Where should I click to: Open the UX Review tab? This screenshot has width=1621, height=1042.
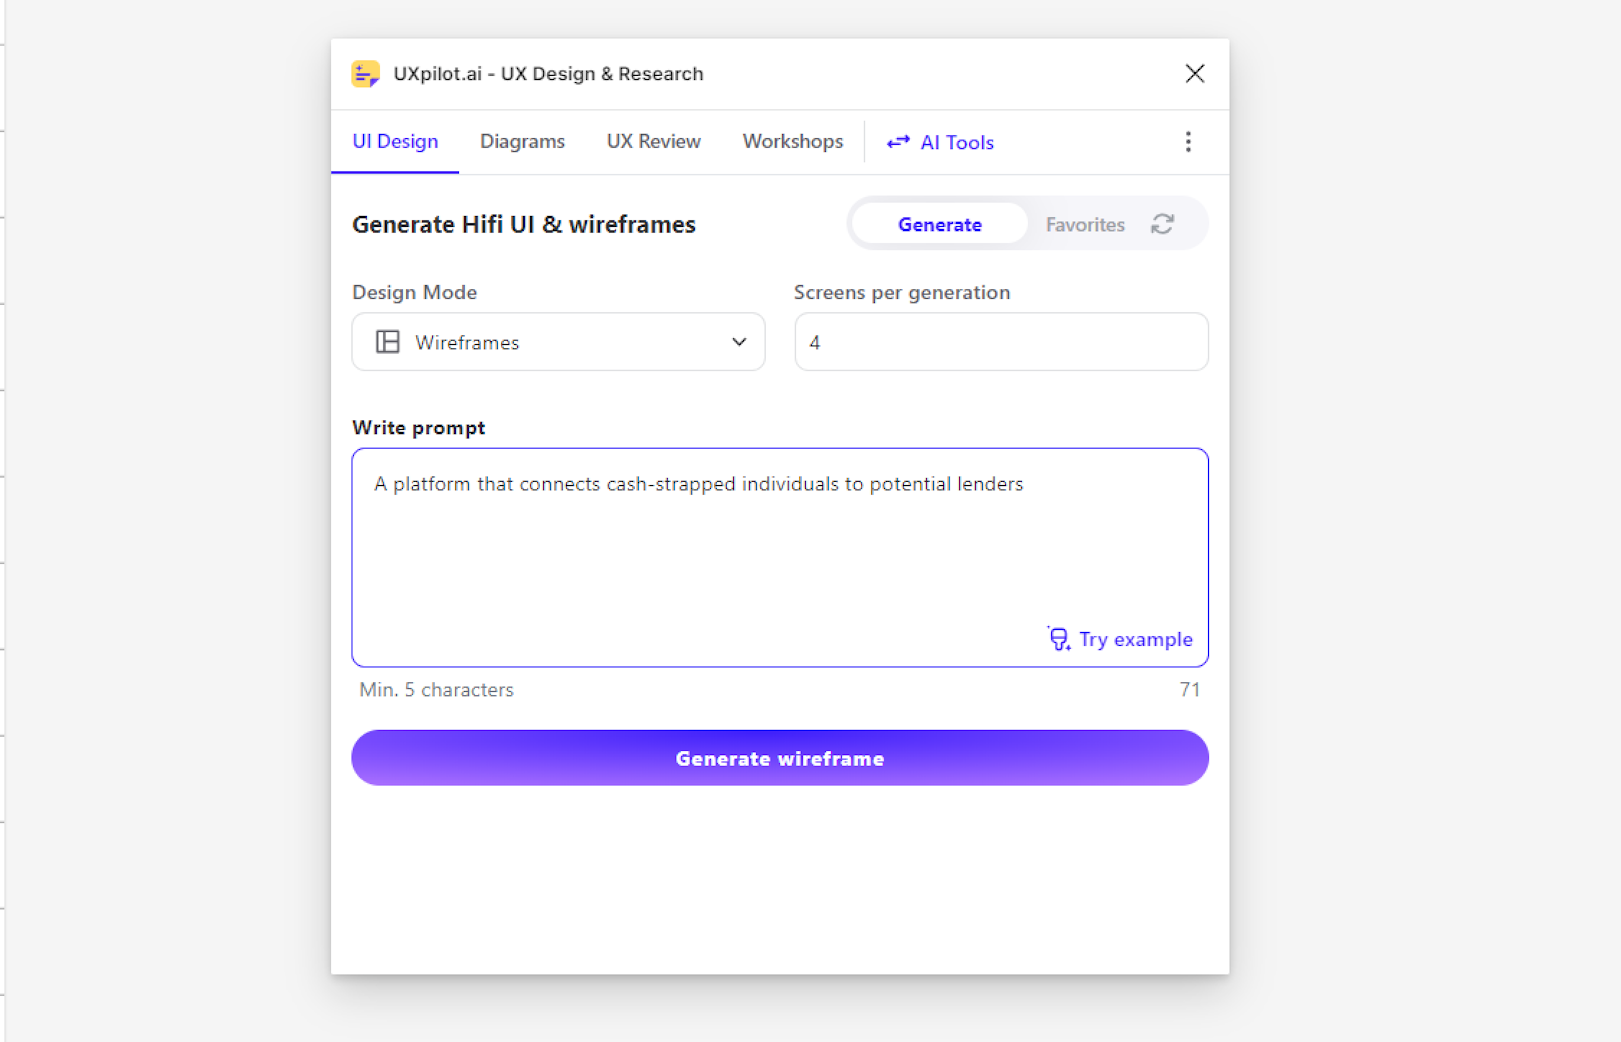pos(653,141)
